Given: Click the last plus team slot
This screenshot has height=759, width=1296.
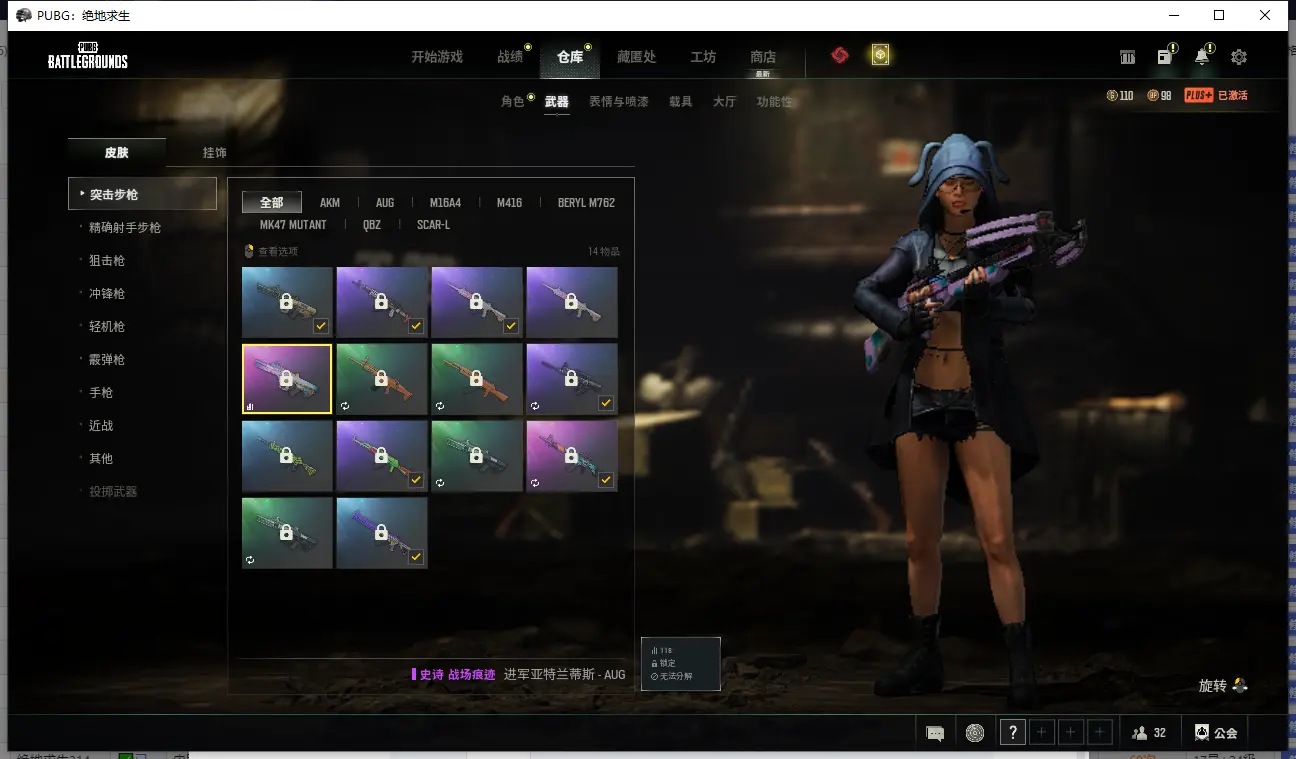Looking at the screenshot, I should (1100, 733).
